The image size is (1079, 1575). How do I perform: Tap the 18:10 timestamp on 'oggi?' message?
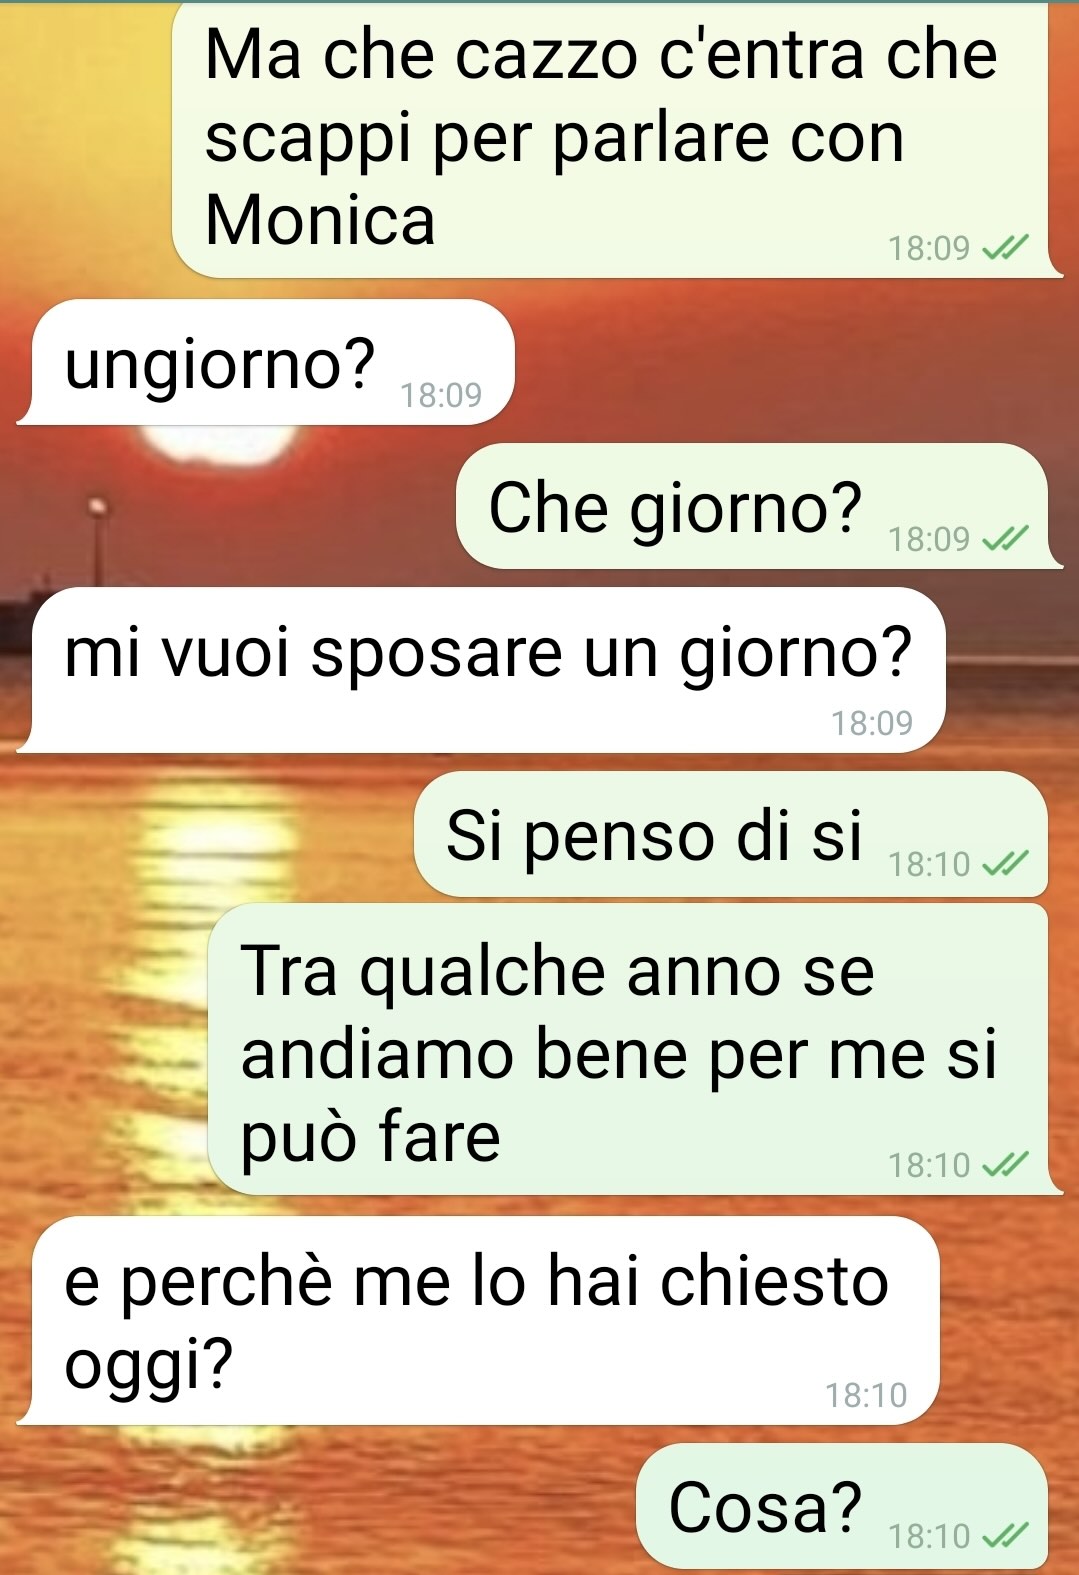click(866, 1395)
